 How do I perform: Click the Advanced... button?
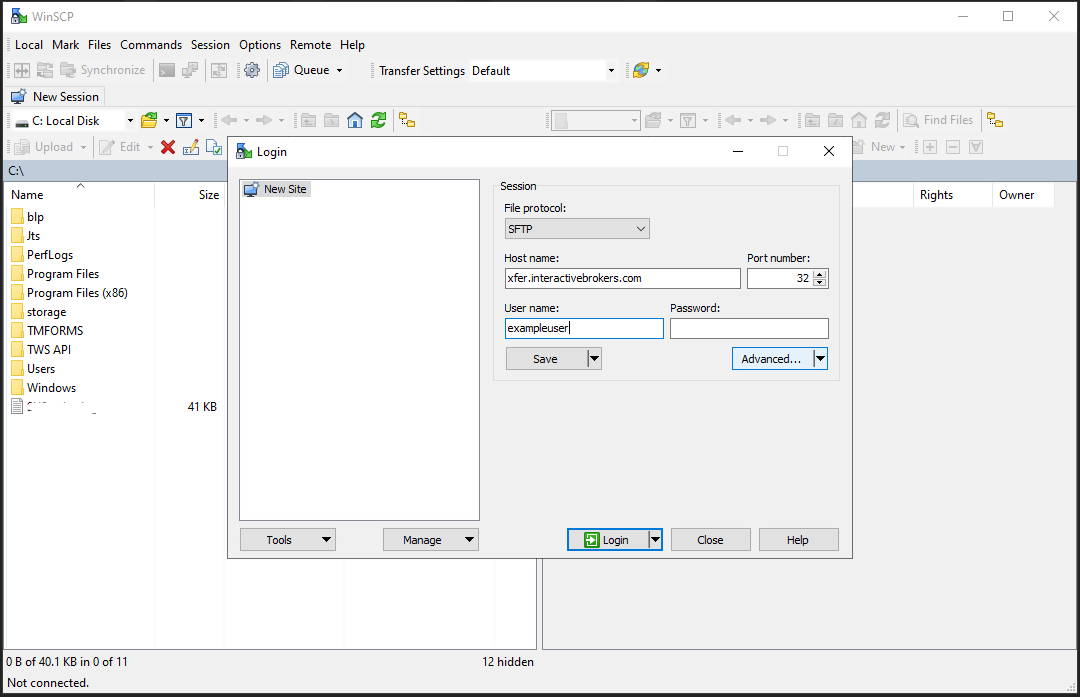(772, 359)
